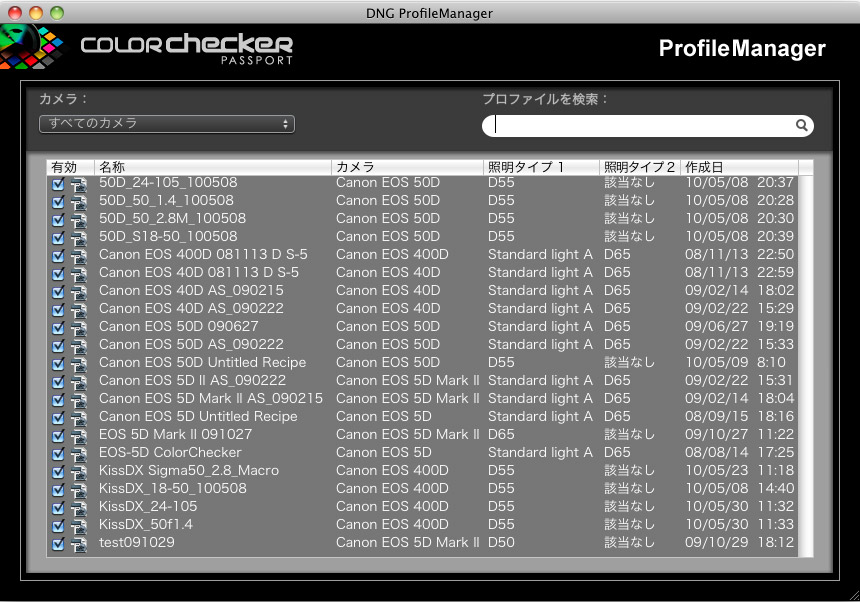Image resolution: width=860 pixels, height=602 pixels.
Task: Click icon beside Canon EOS 5D II AS_090222
Action: [79, 383]
